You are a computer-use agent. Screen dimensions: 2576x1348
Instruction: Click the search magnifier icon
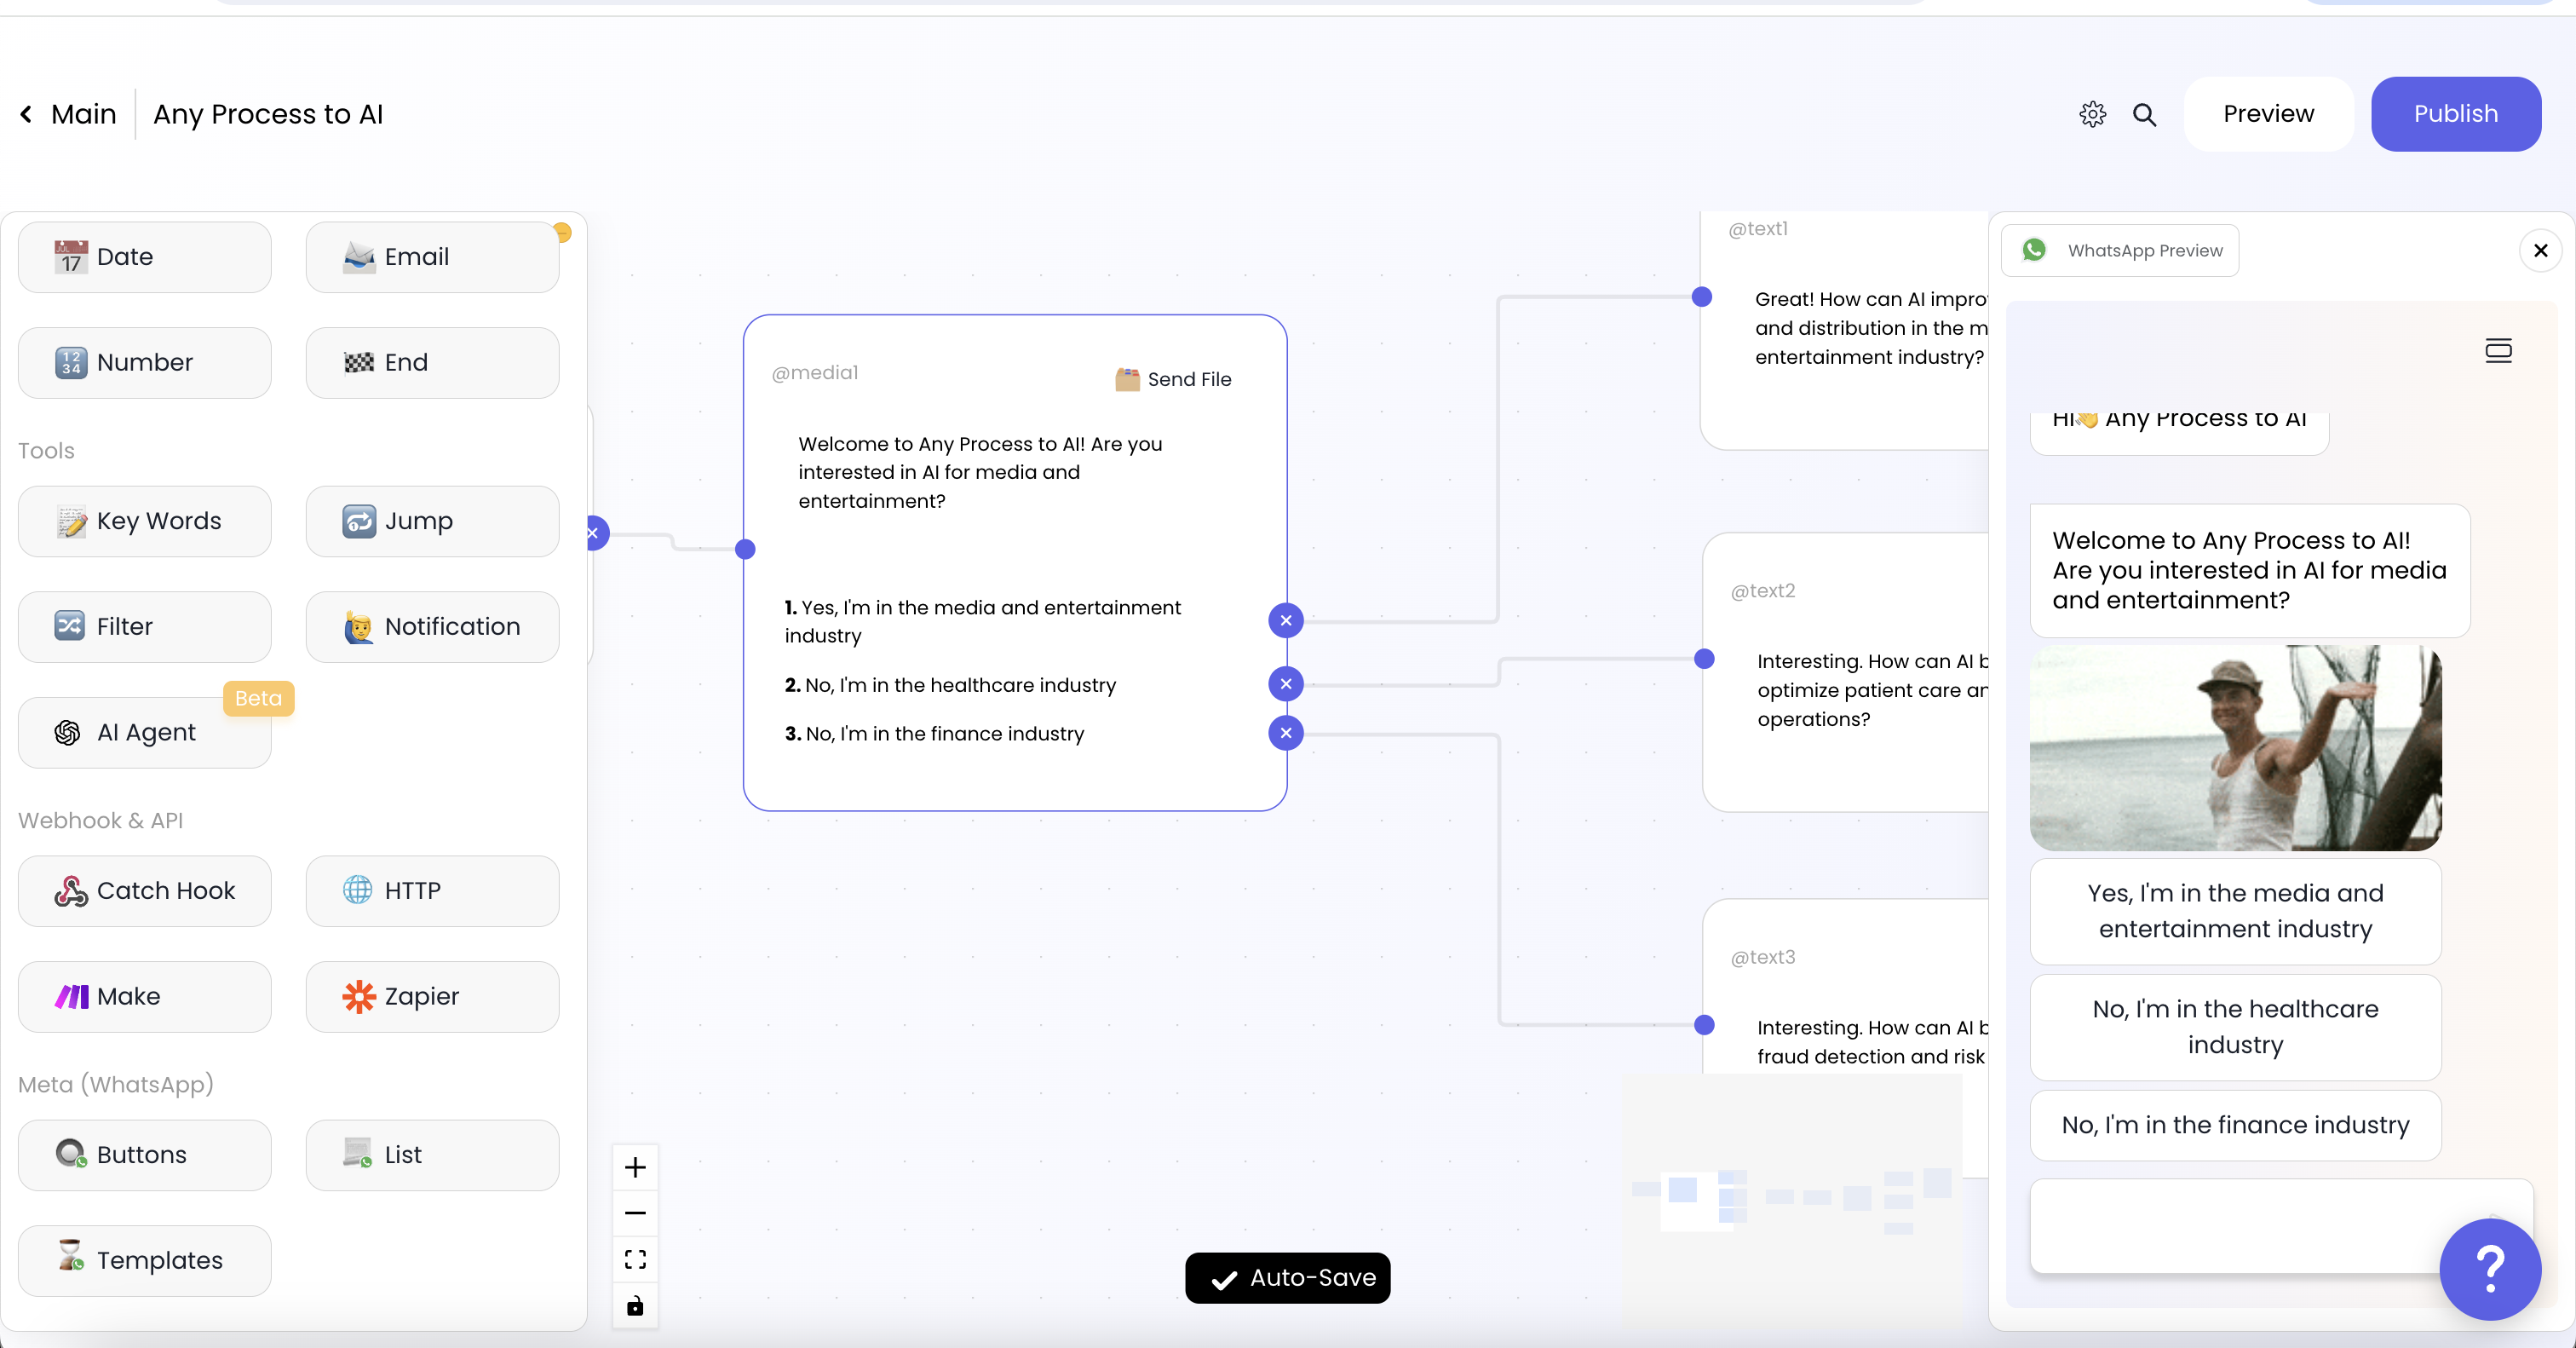[x=2144, y=114]
